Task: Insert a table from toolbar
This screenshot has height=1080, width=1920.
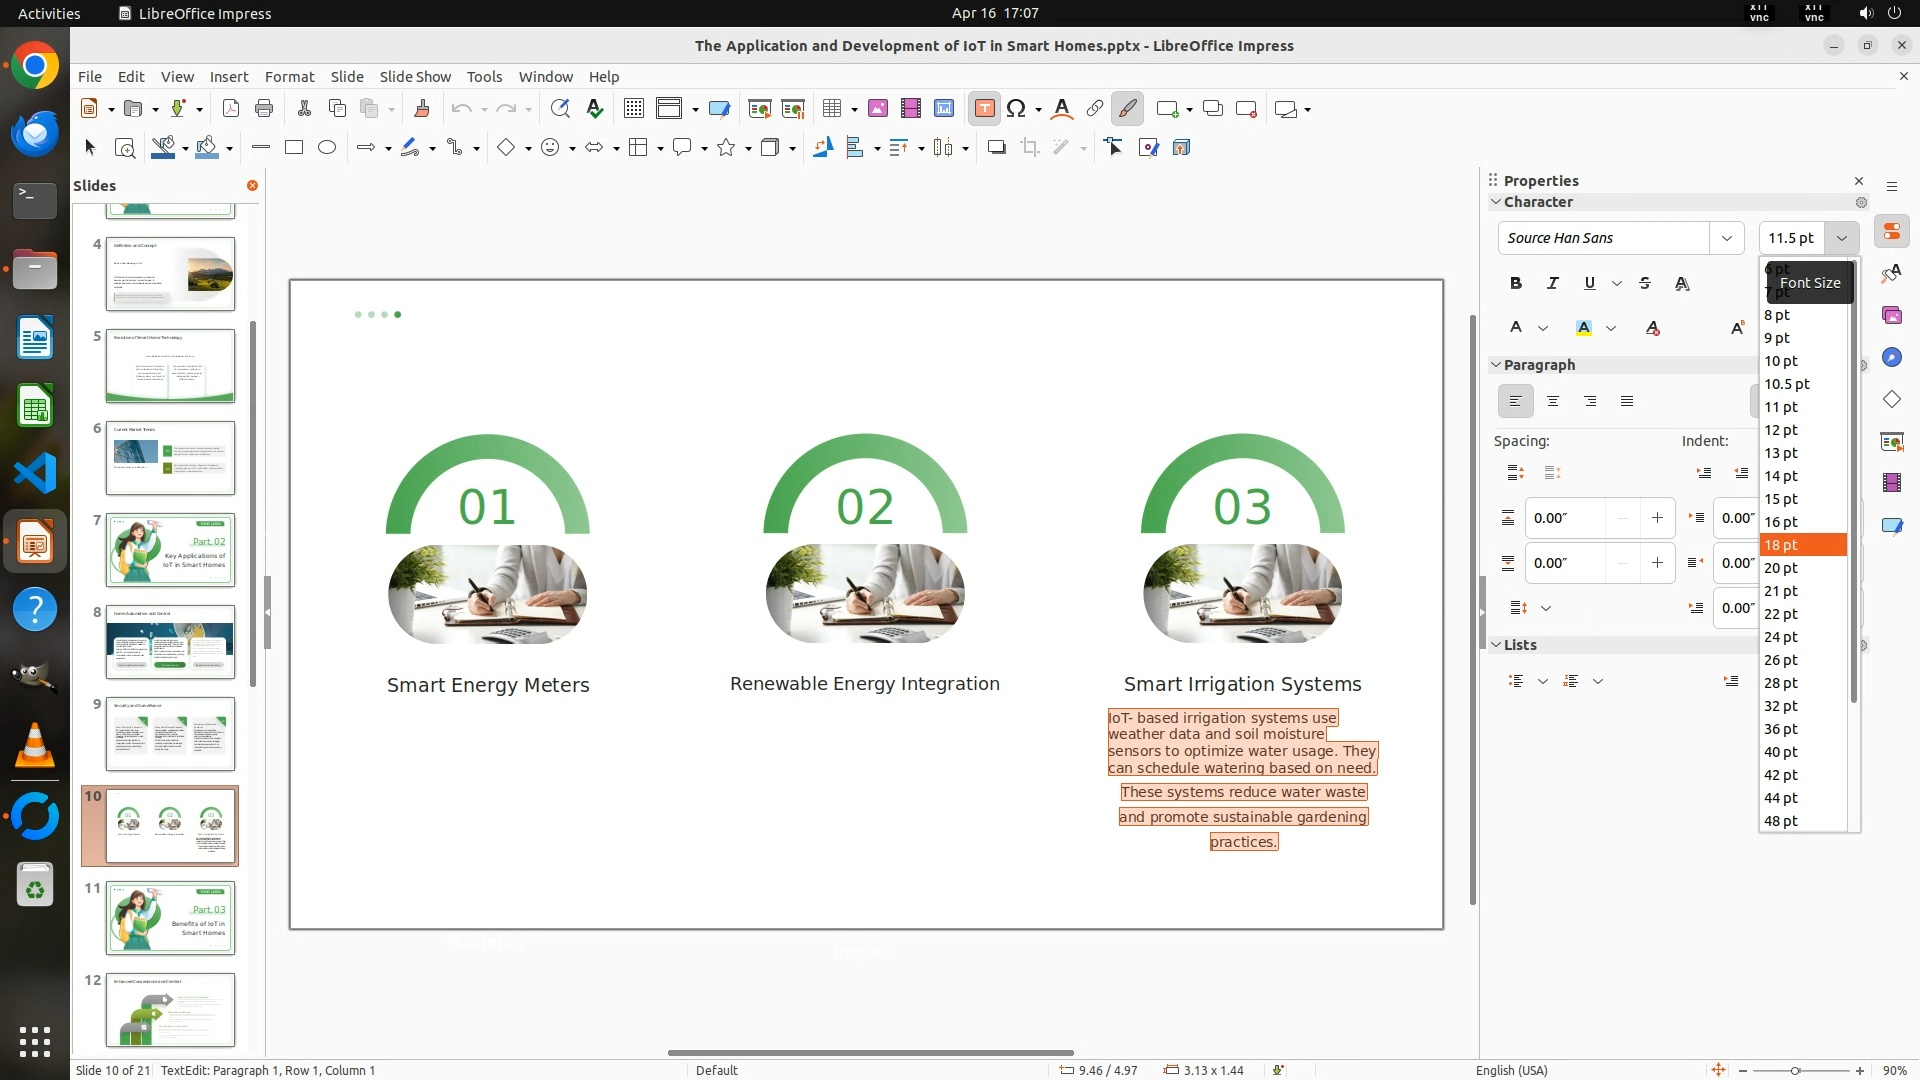Action: point(831,109)
